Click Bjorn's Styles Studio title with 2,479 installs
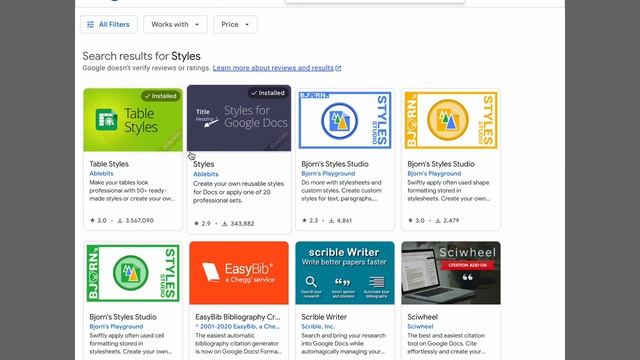This screenshot has height=360, width=640. (x=441, y=164)
